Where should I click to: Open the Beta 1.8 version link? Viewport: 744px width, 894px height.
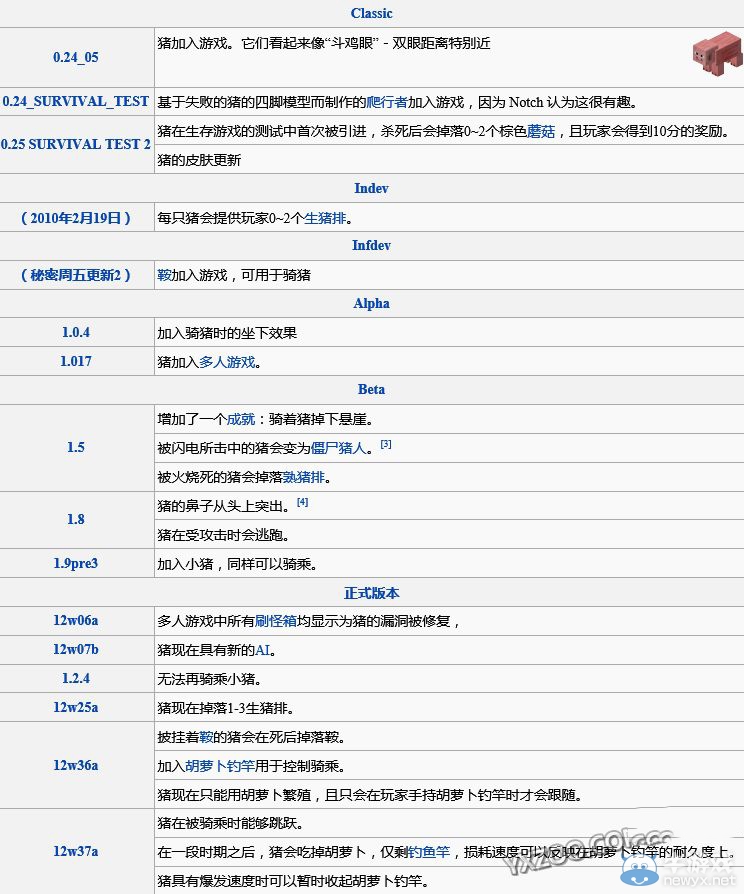76,519
